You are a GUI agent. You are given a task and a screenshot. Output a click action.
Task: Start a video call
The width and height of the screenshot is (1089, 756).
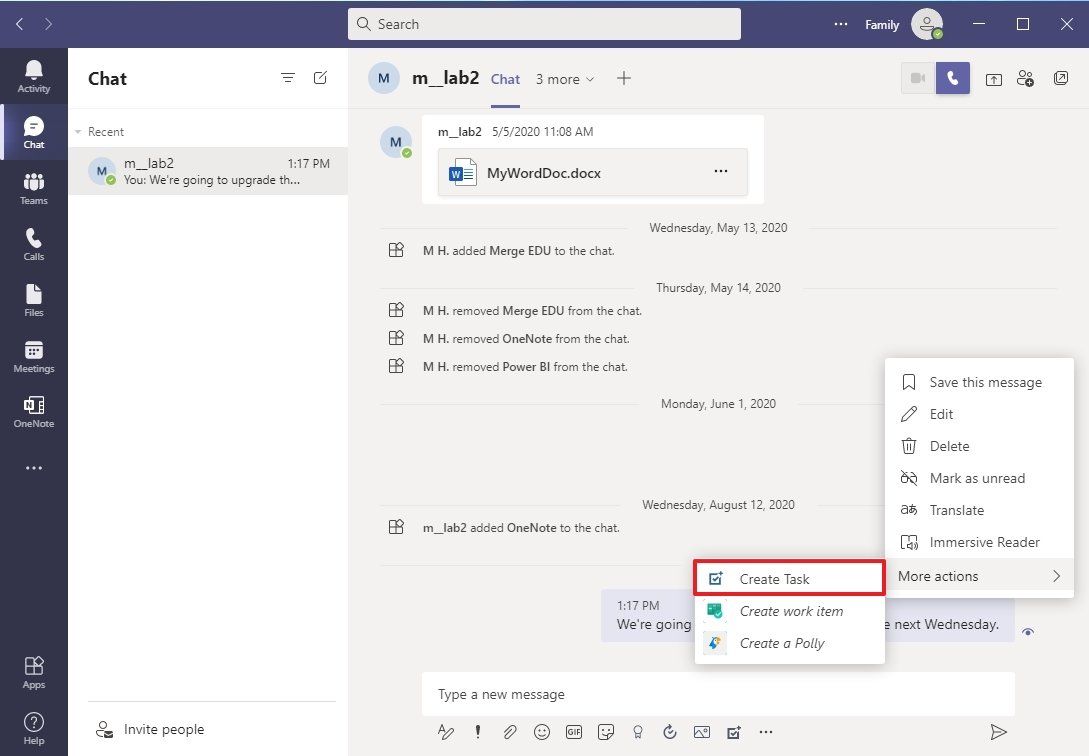click(x=917, y=78)
